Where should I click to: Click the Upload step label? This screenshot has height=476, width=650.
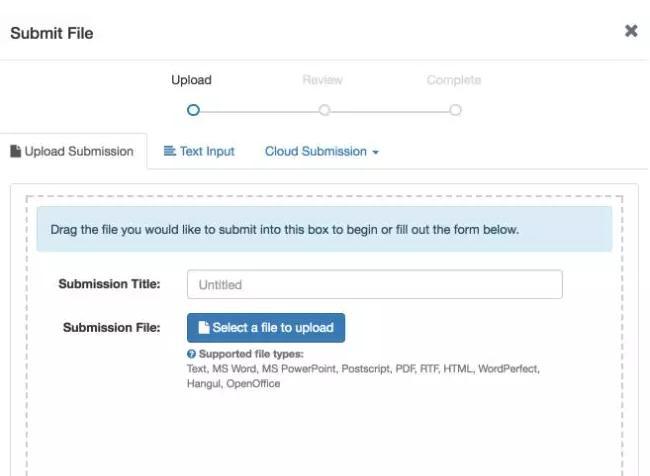point(192,80)
